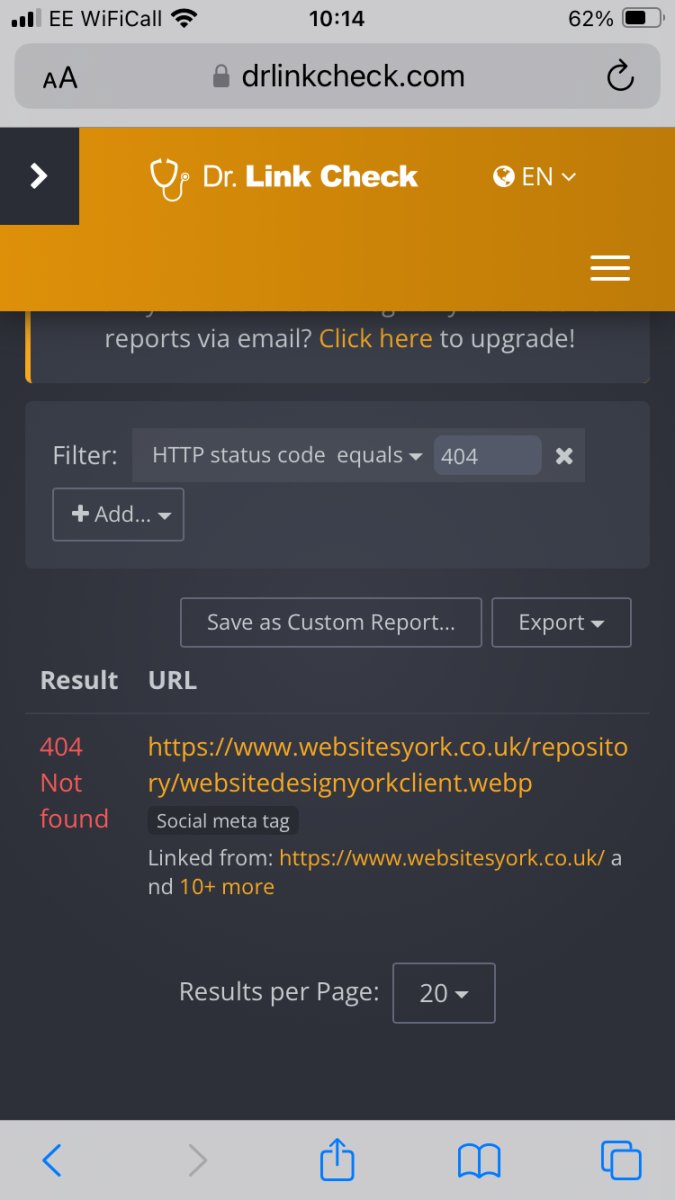
Task: Show Safari open tabs overview
Action: (620, 1160)
